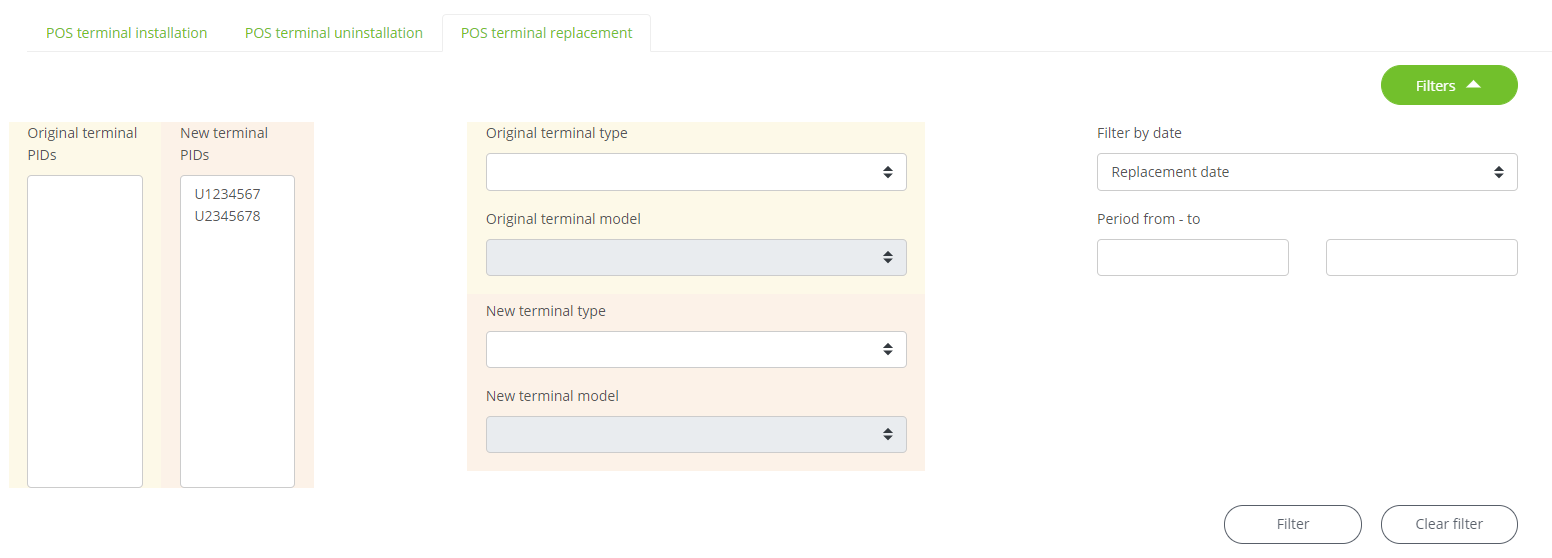Click the New terminal model select arrows
The image size is (1552, 558).
[887, 434]
